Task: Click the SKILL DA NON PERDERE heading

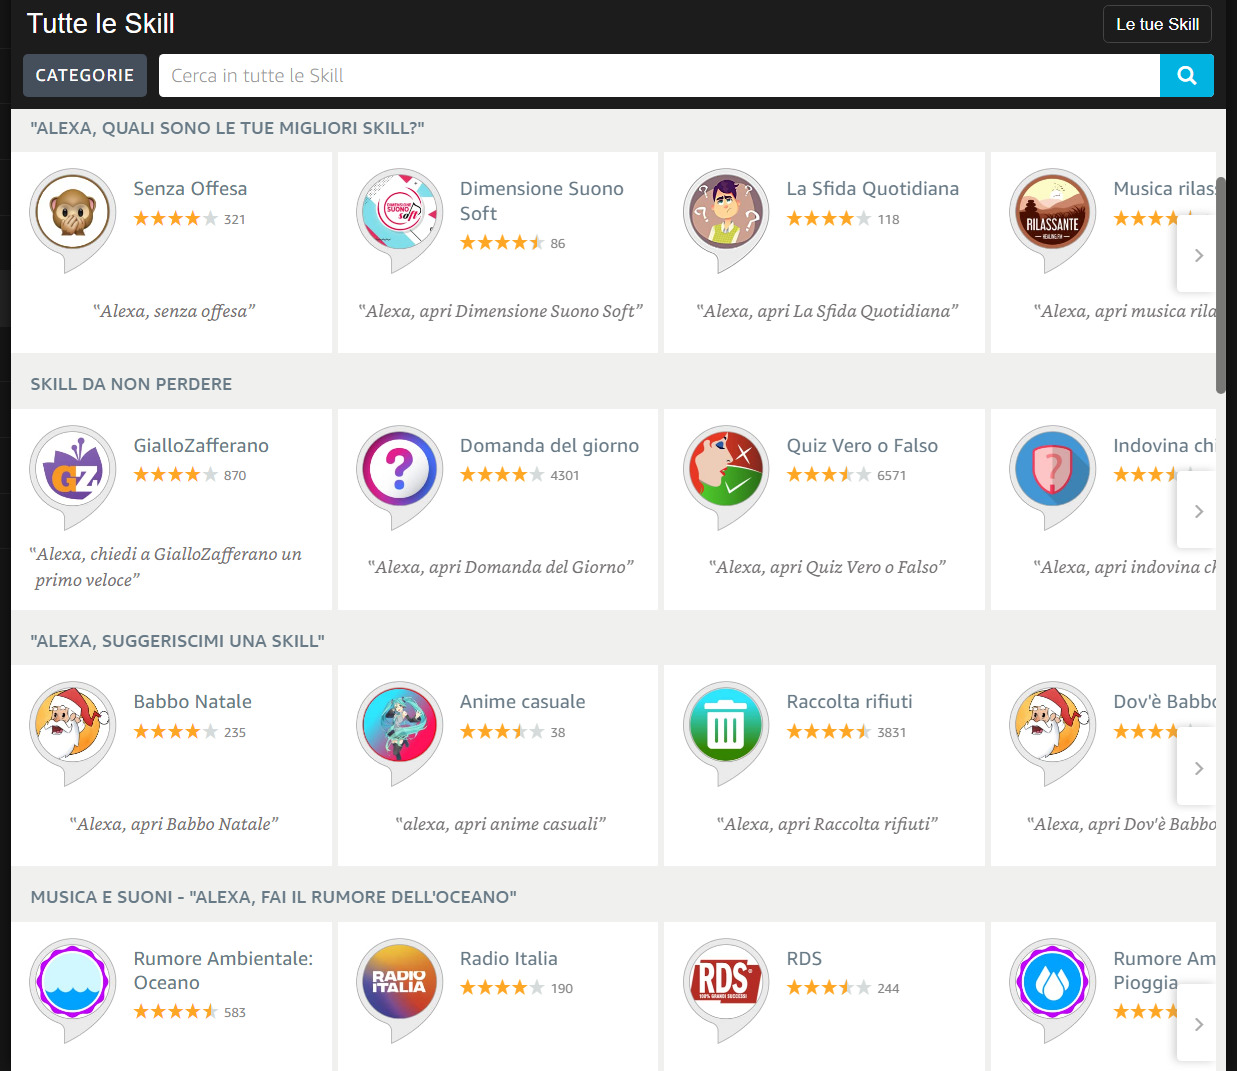Action: 131,384
